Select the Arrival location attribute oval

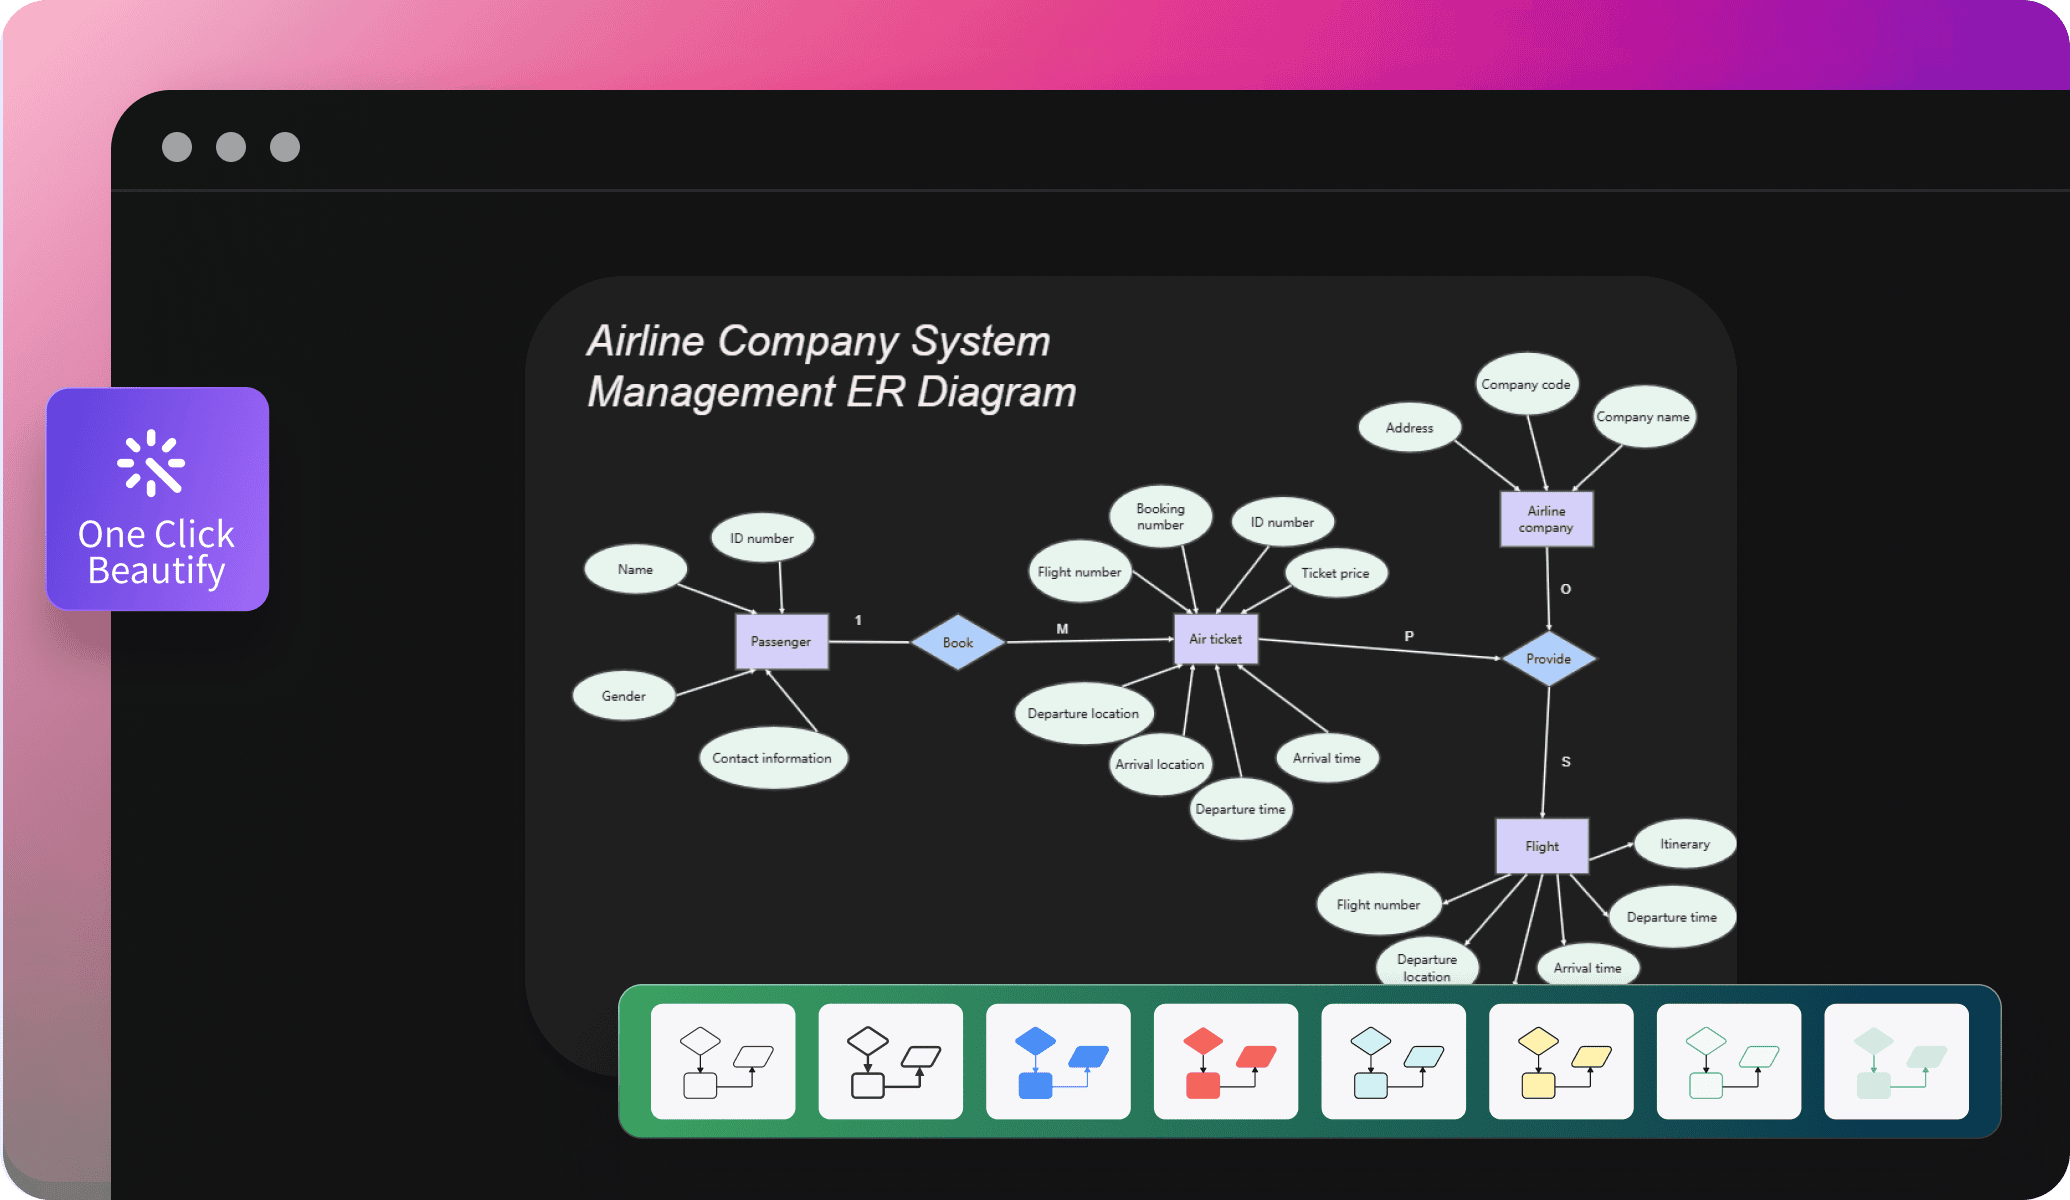[1161, 764]
